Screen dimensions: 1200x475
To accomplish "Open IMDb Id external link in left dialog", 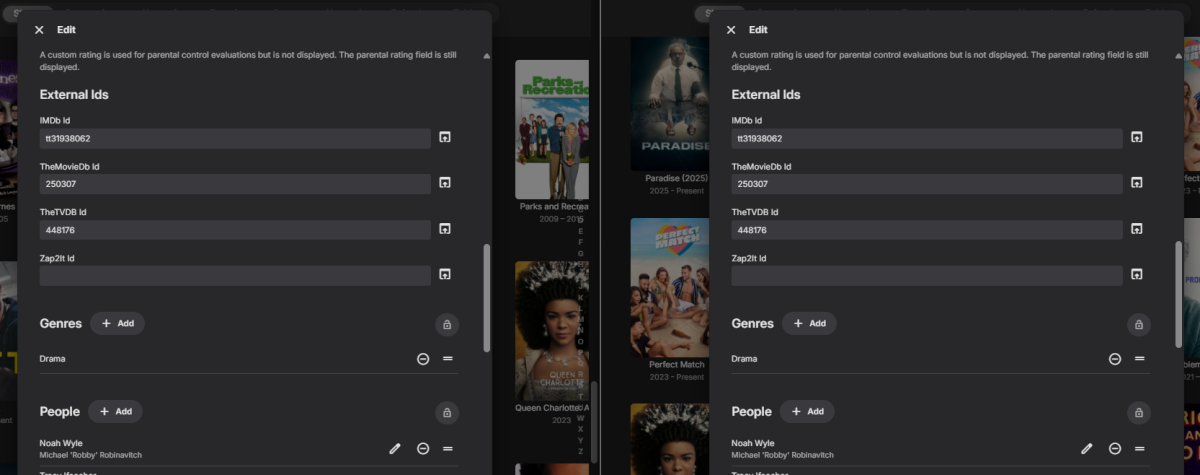I will (445, 138).
